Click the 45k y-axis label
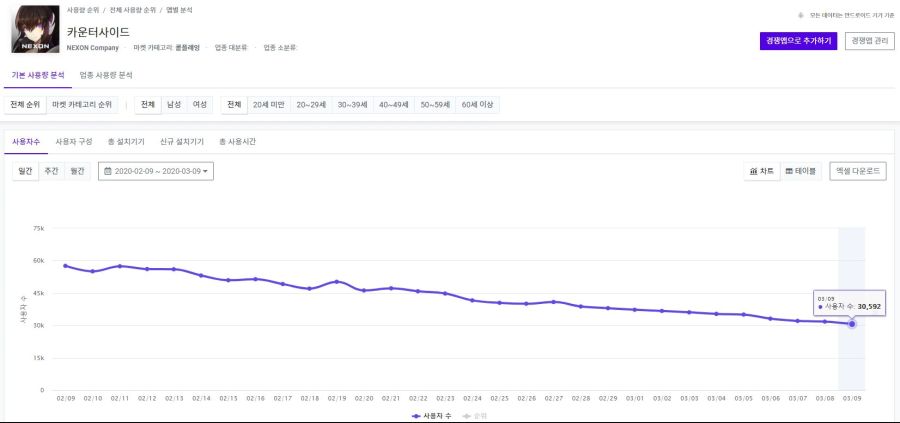 click(x=38, y=293)
